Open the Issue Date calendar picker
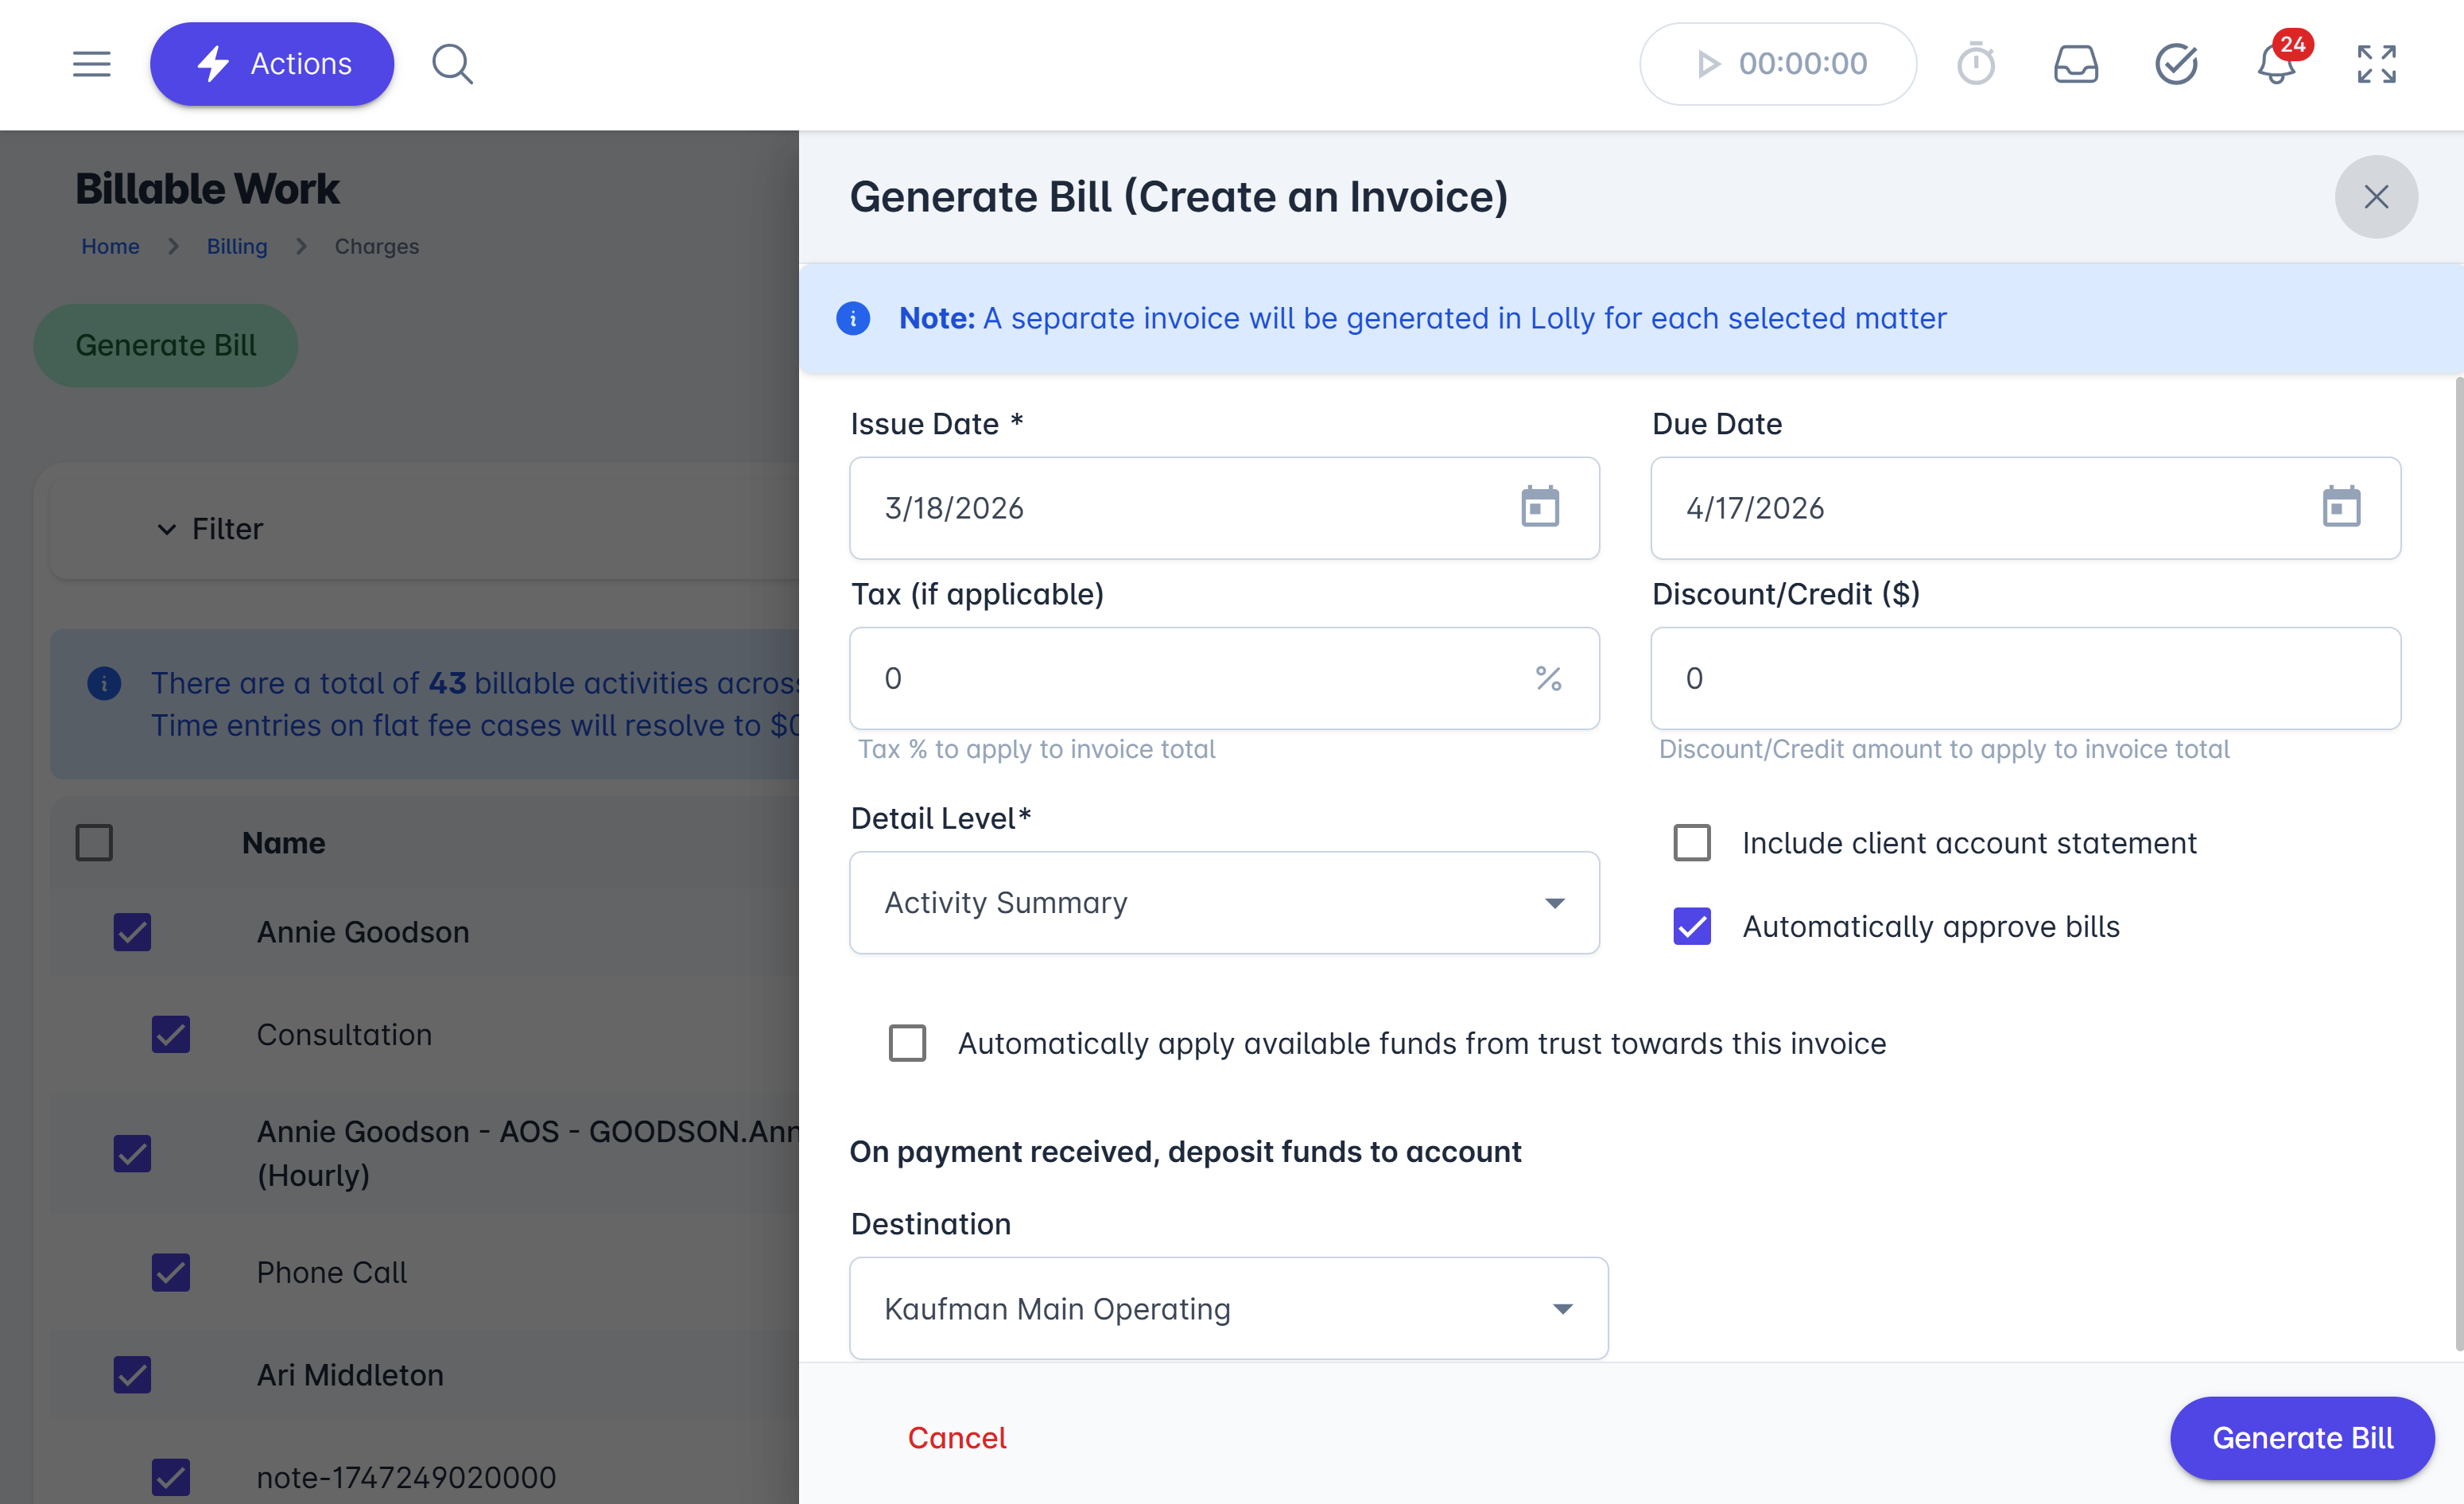The width and height of the screenshot is (2464, 1504). pyautogui.click(x=1540, y=507)
